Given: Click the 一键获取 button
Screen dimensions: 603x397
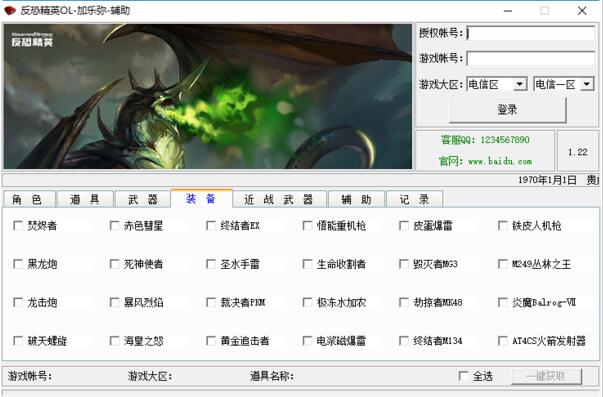Looking at the screenshot, I should tap(546, 376).
